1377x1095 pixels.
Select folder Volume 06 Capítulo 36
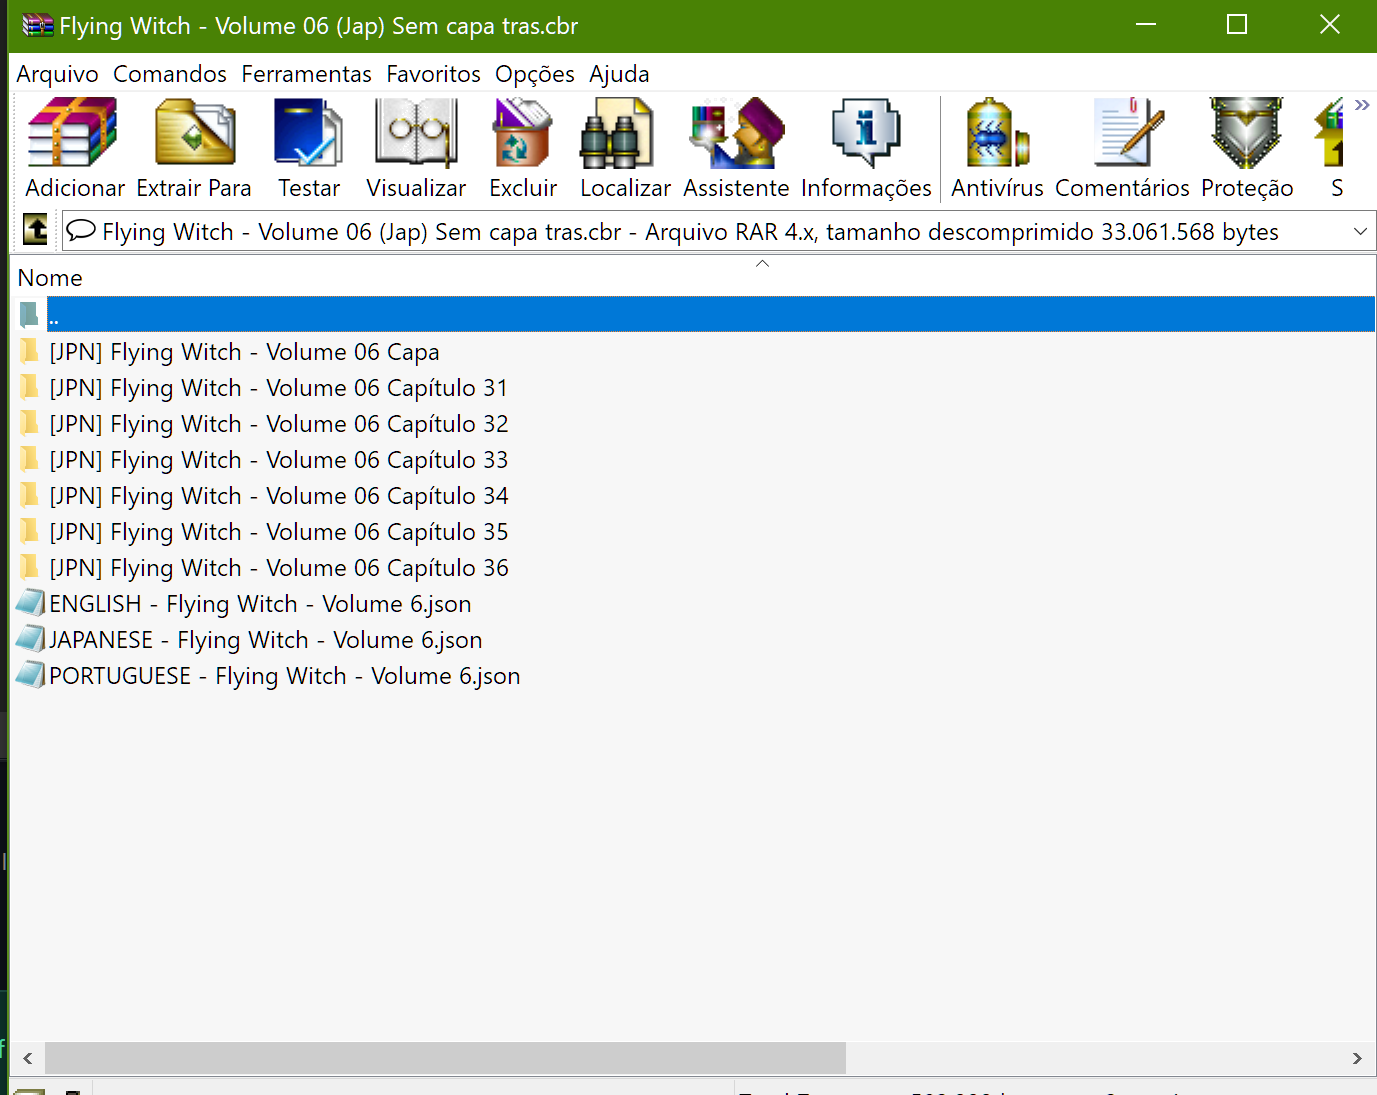point(279,568)
